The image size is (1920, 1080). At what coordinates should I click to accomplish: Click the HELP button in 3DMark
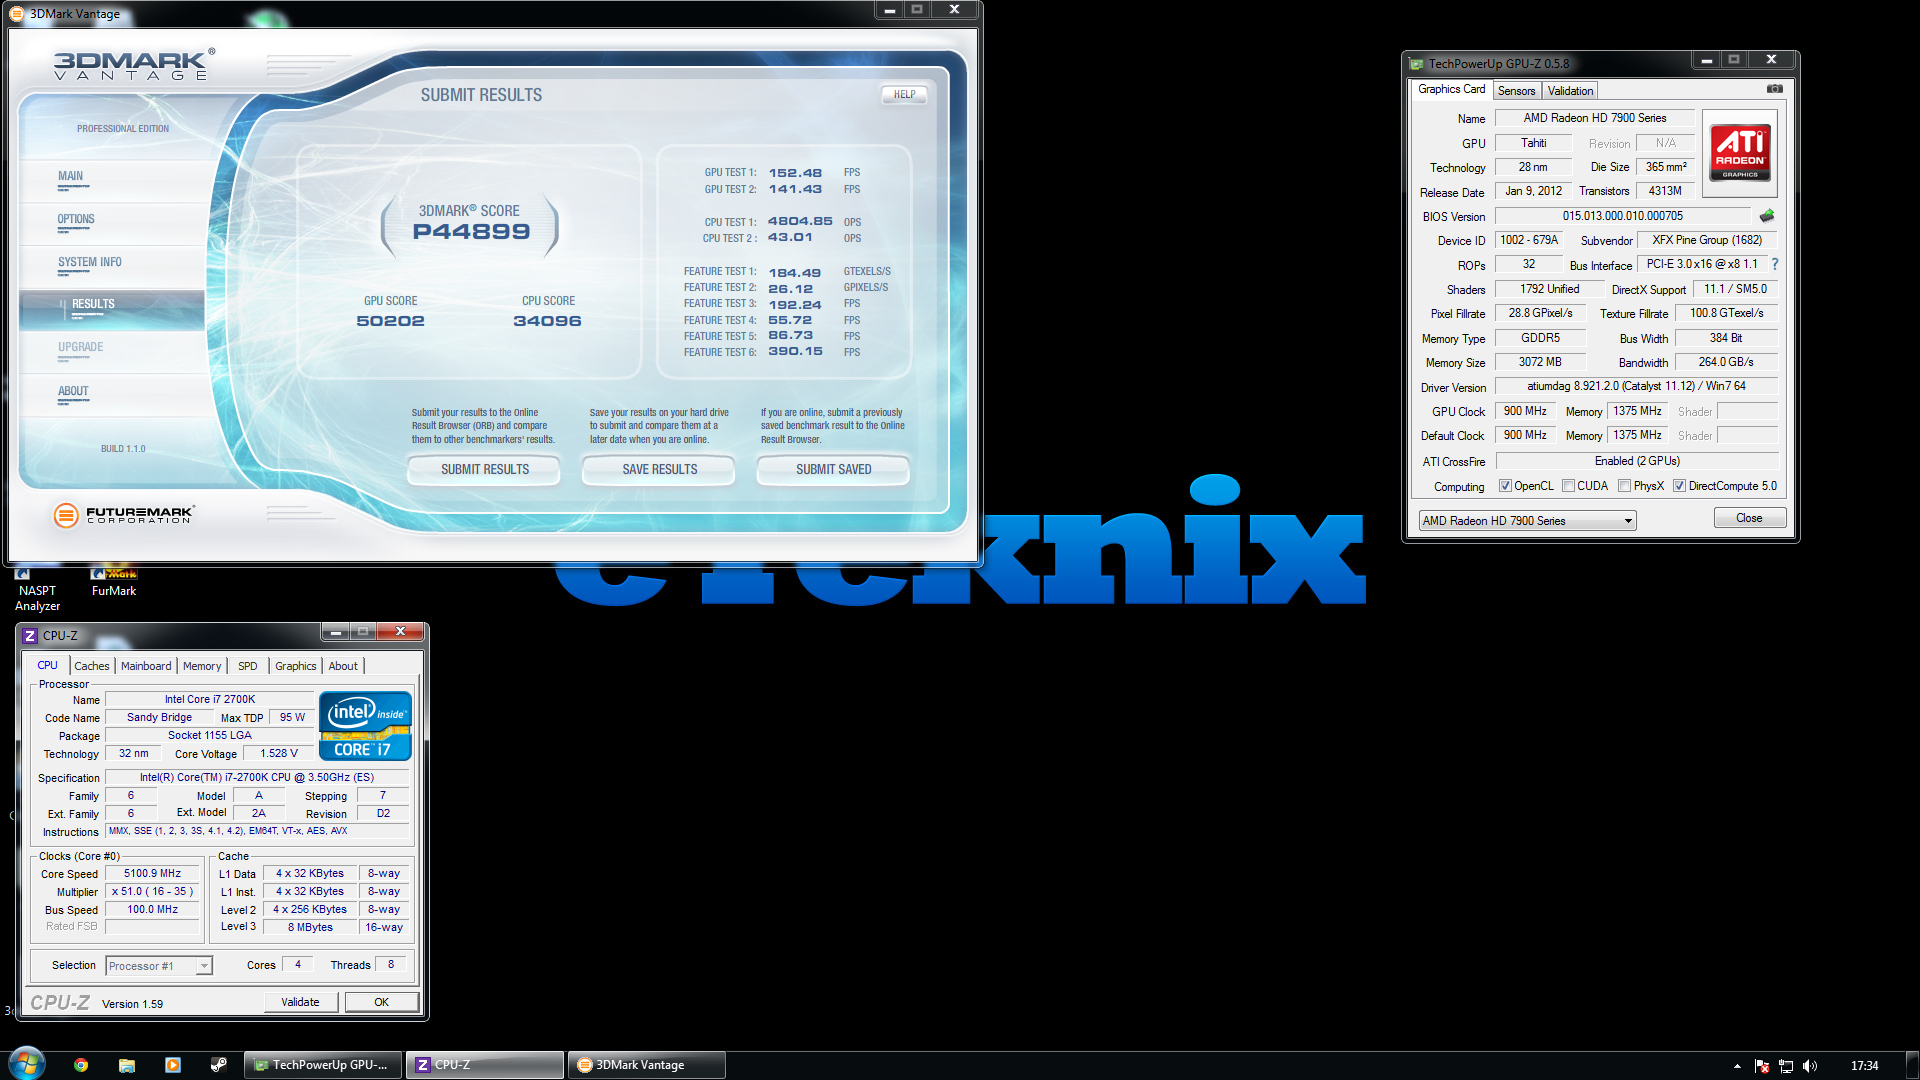904,95
